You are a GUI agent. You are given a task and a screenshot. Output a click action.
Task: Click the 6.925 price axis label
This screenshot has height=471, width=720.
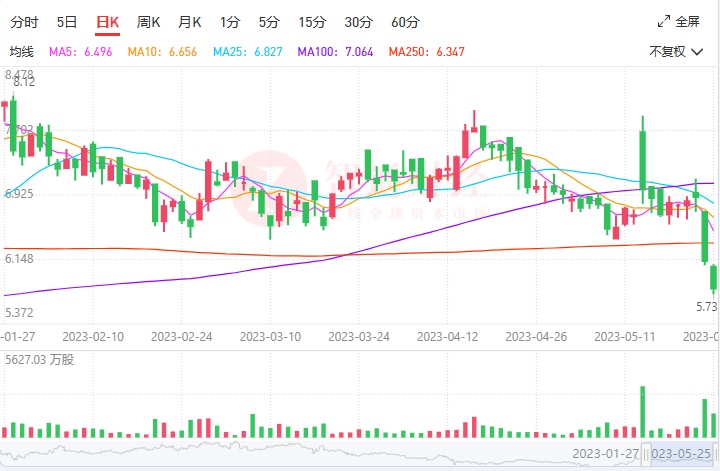tap(19, 193)
